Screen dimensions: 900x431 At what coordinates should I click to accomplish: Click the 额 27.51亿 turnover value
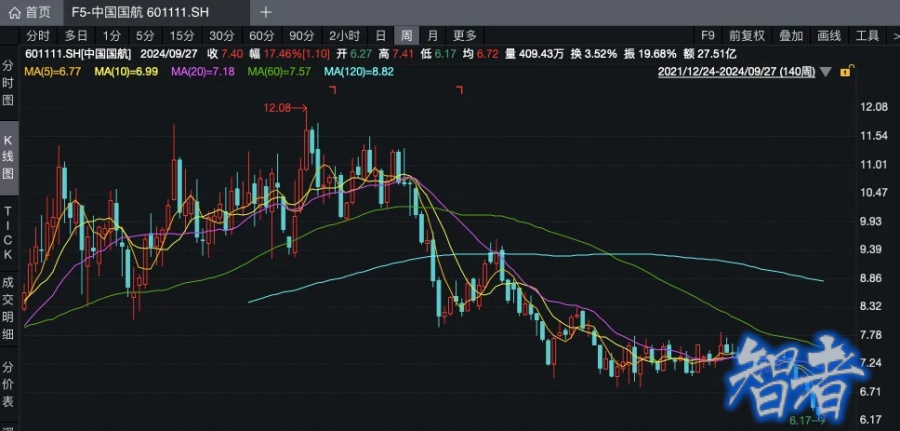(710, 54)
